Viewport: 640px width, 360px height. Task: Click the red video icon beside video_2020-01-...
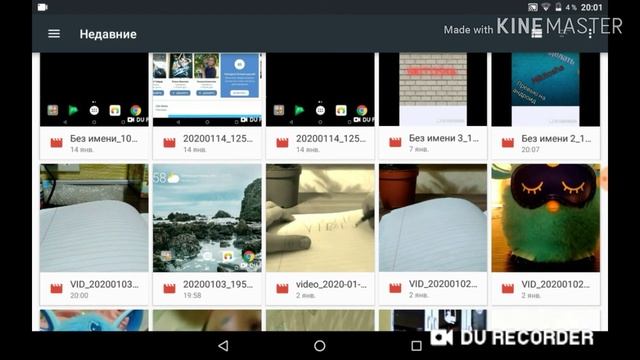coord(282,289)
